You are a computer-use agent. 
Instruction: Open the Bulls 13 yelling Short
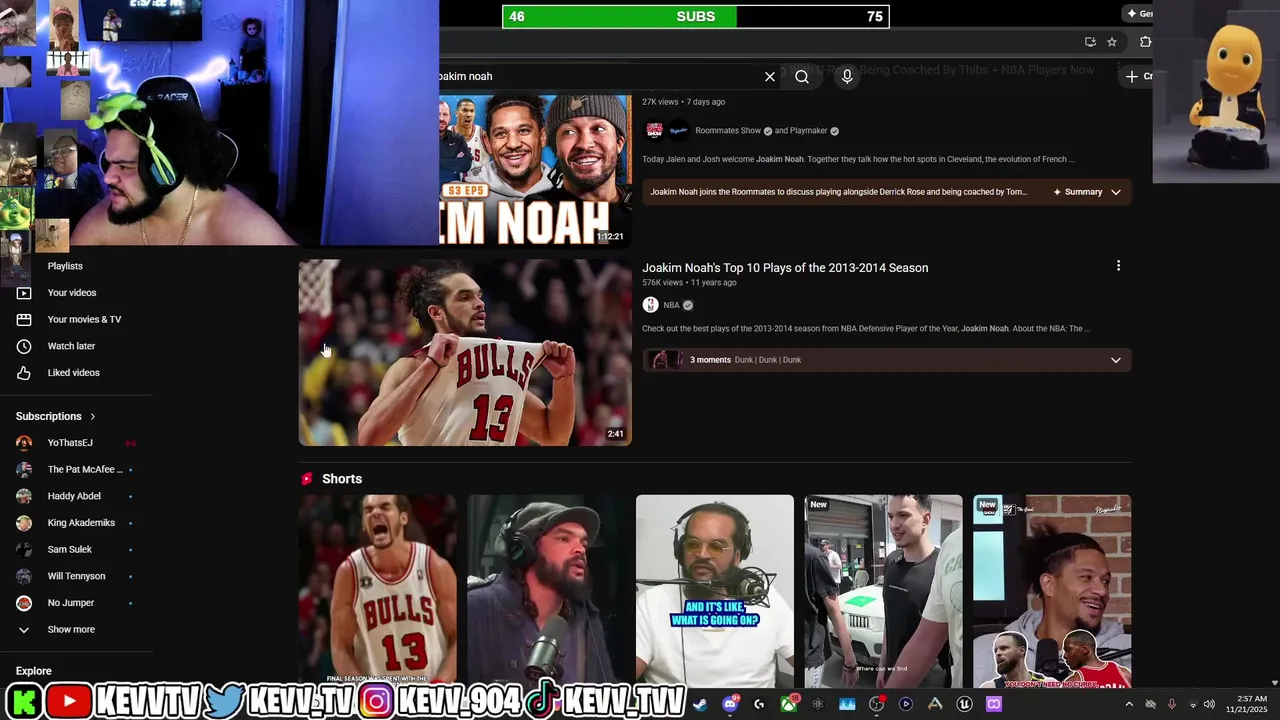378,590
